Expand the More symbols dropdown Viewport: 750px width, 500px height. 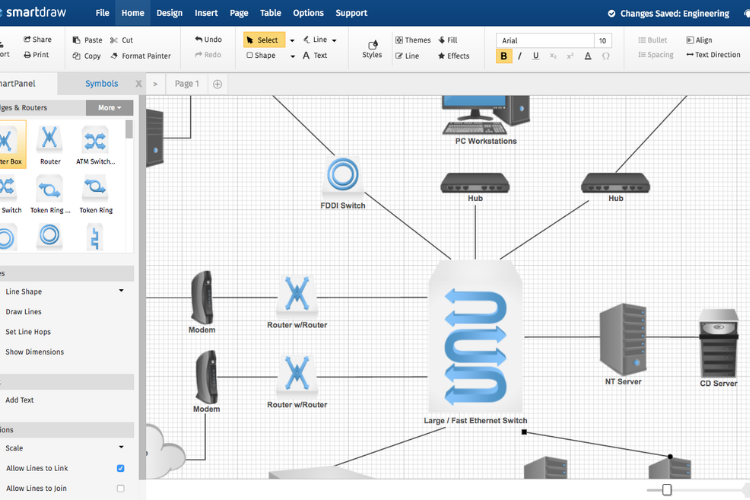tap(110, 108)
